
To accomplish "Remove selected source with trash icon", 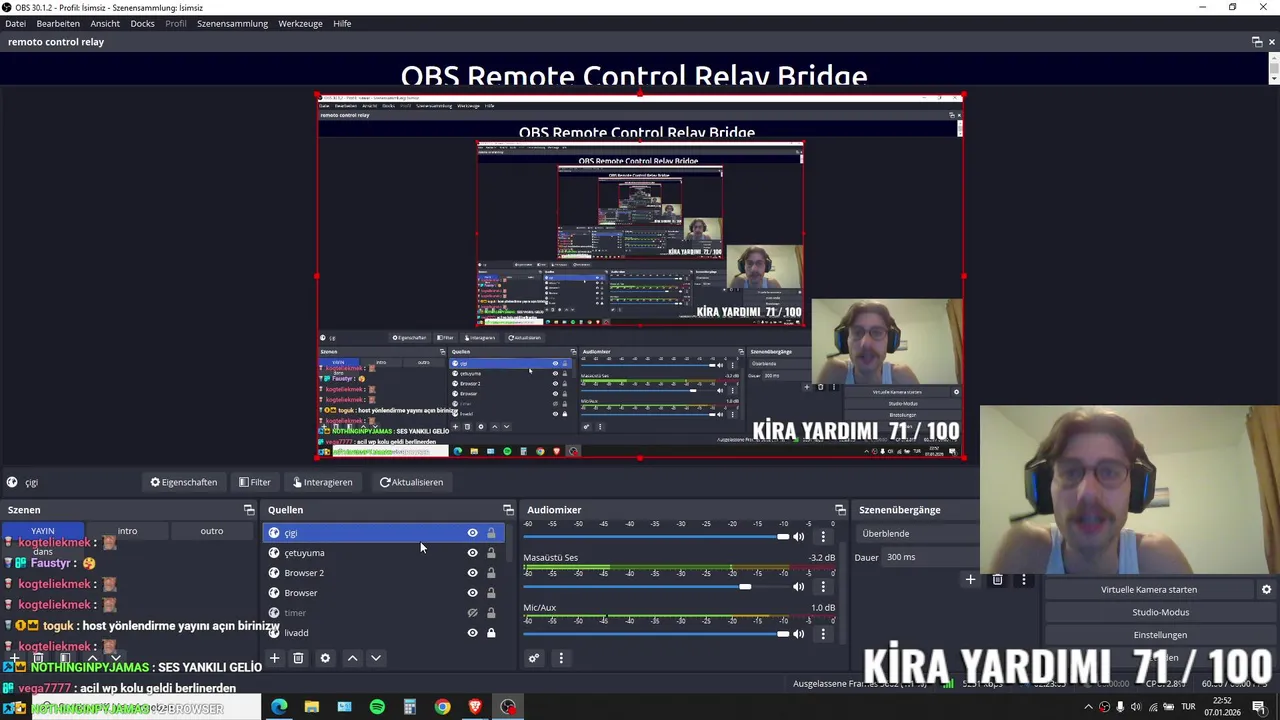I will pos(298,658).
